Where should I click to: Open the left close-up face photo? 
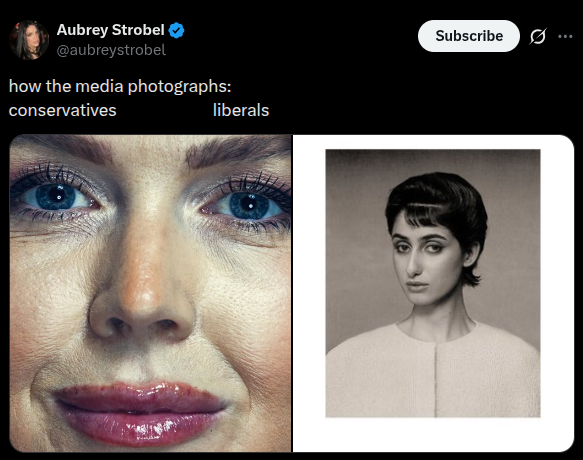151,293
